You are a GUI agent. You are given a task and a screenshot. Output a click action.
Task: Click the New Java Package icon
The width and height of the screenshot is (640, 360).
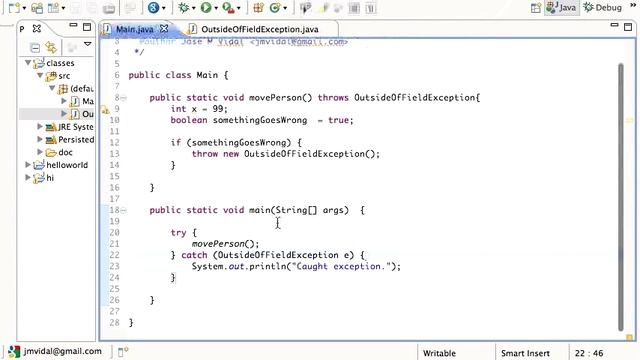(258, 8)
